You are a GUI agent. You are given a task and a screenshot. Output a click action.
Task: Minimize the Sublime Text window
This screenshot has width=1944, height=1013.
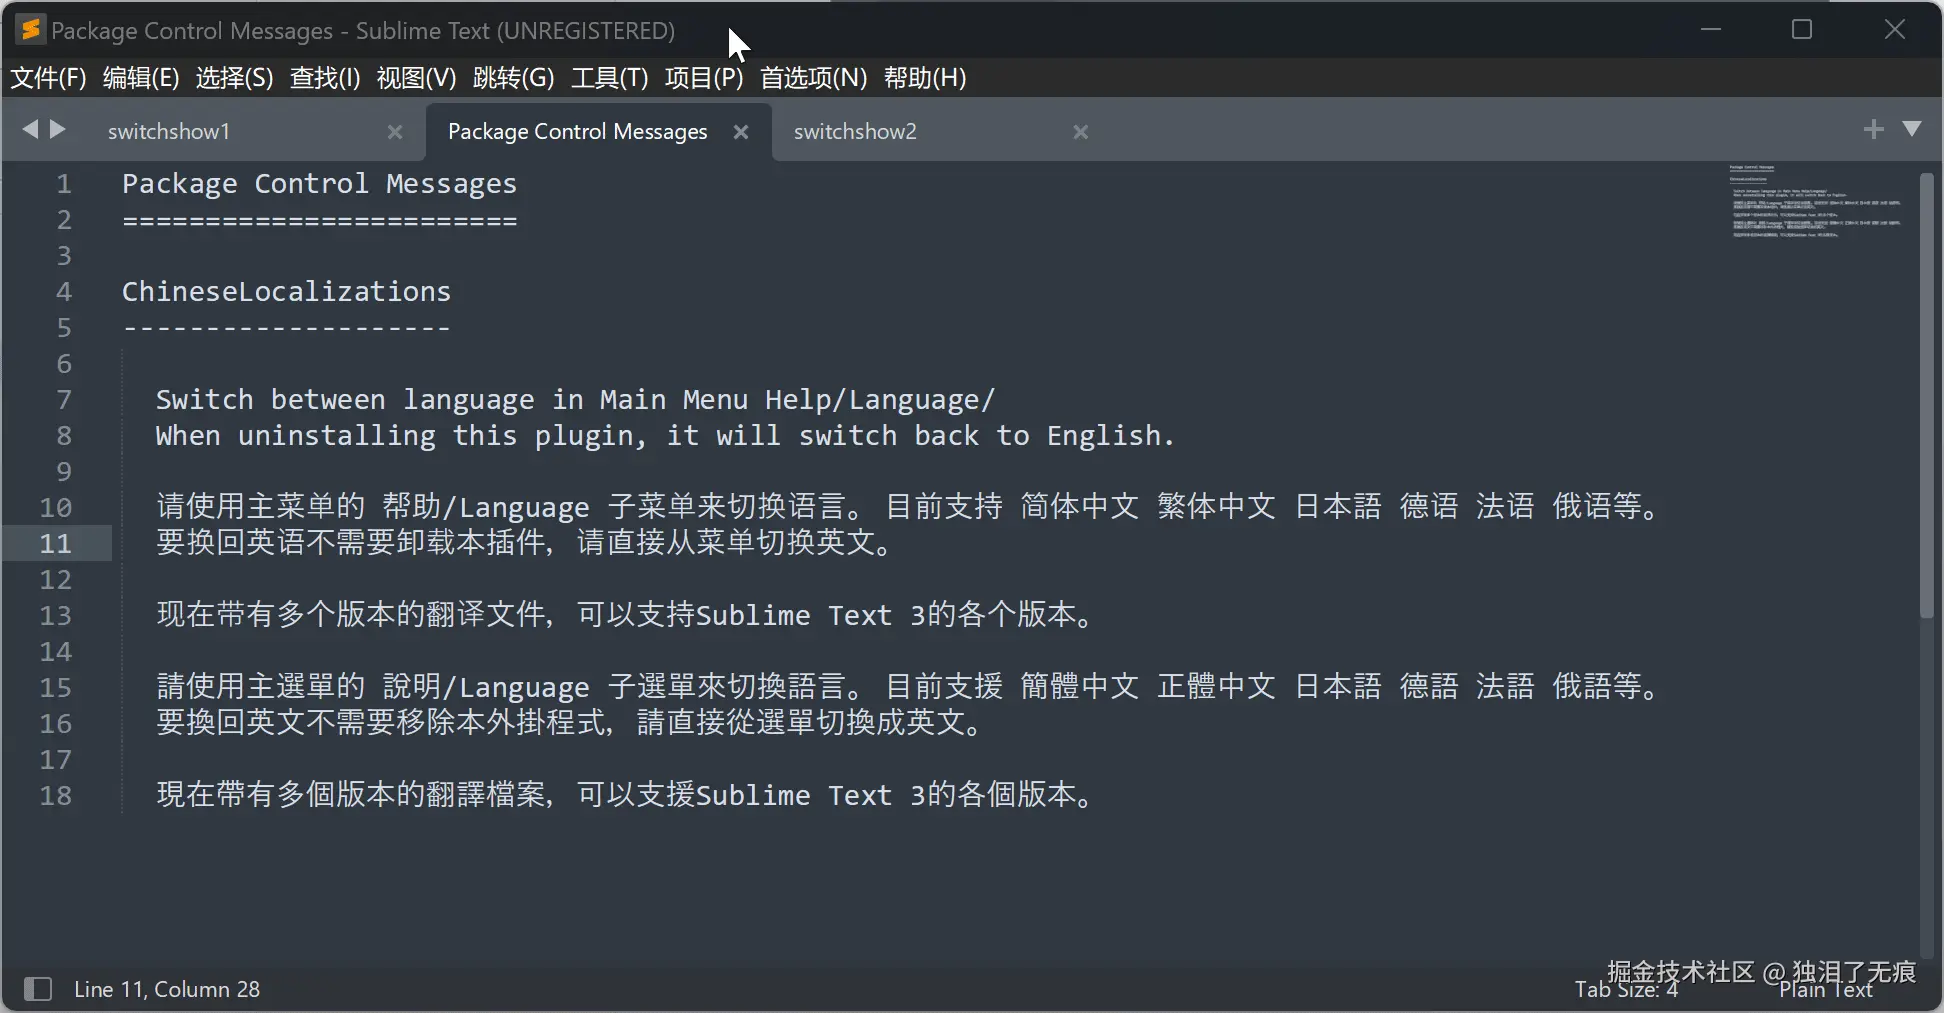coord(1711,29)
